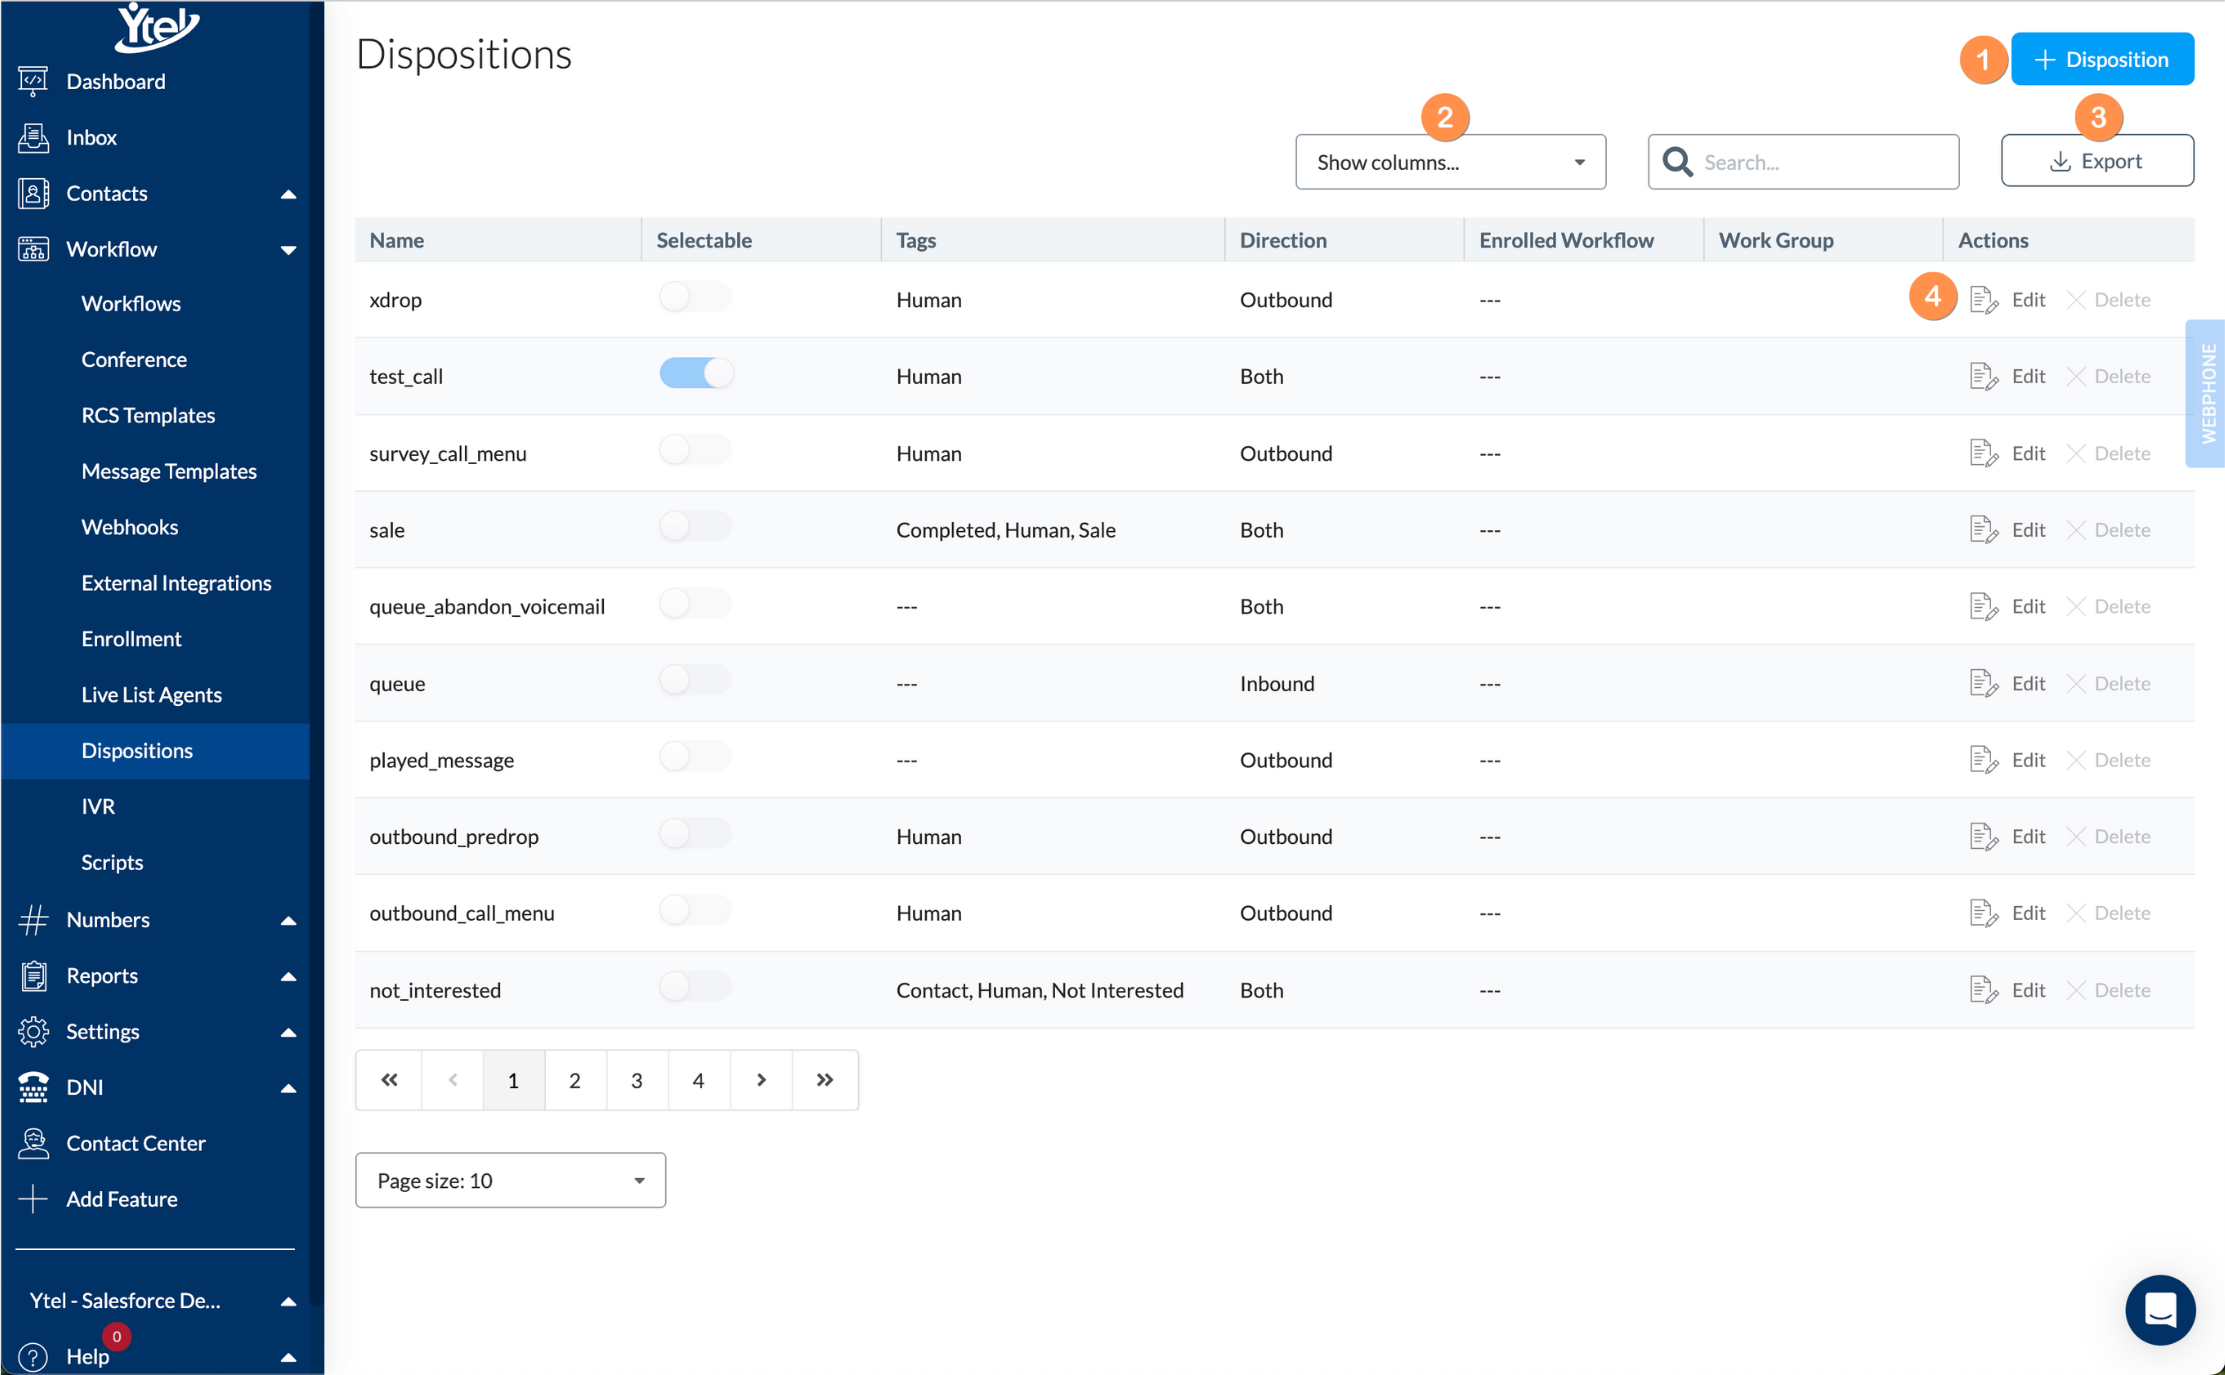Go to page 3 in pagination

tap(636, 1080)
